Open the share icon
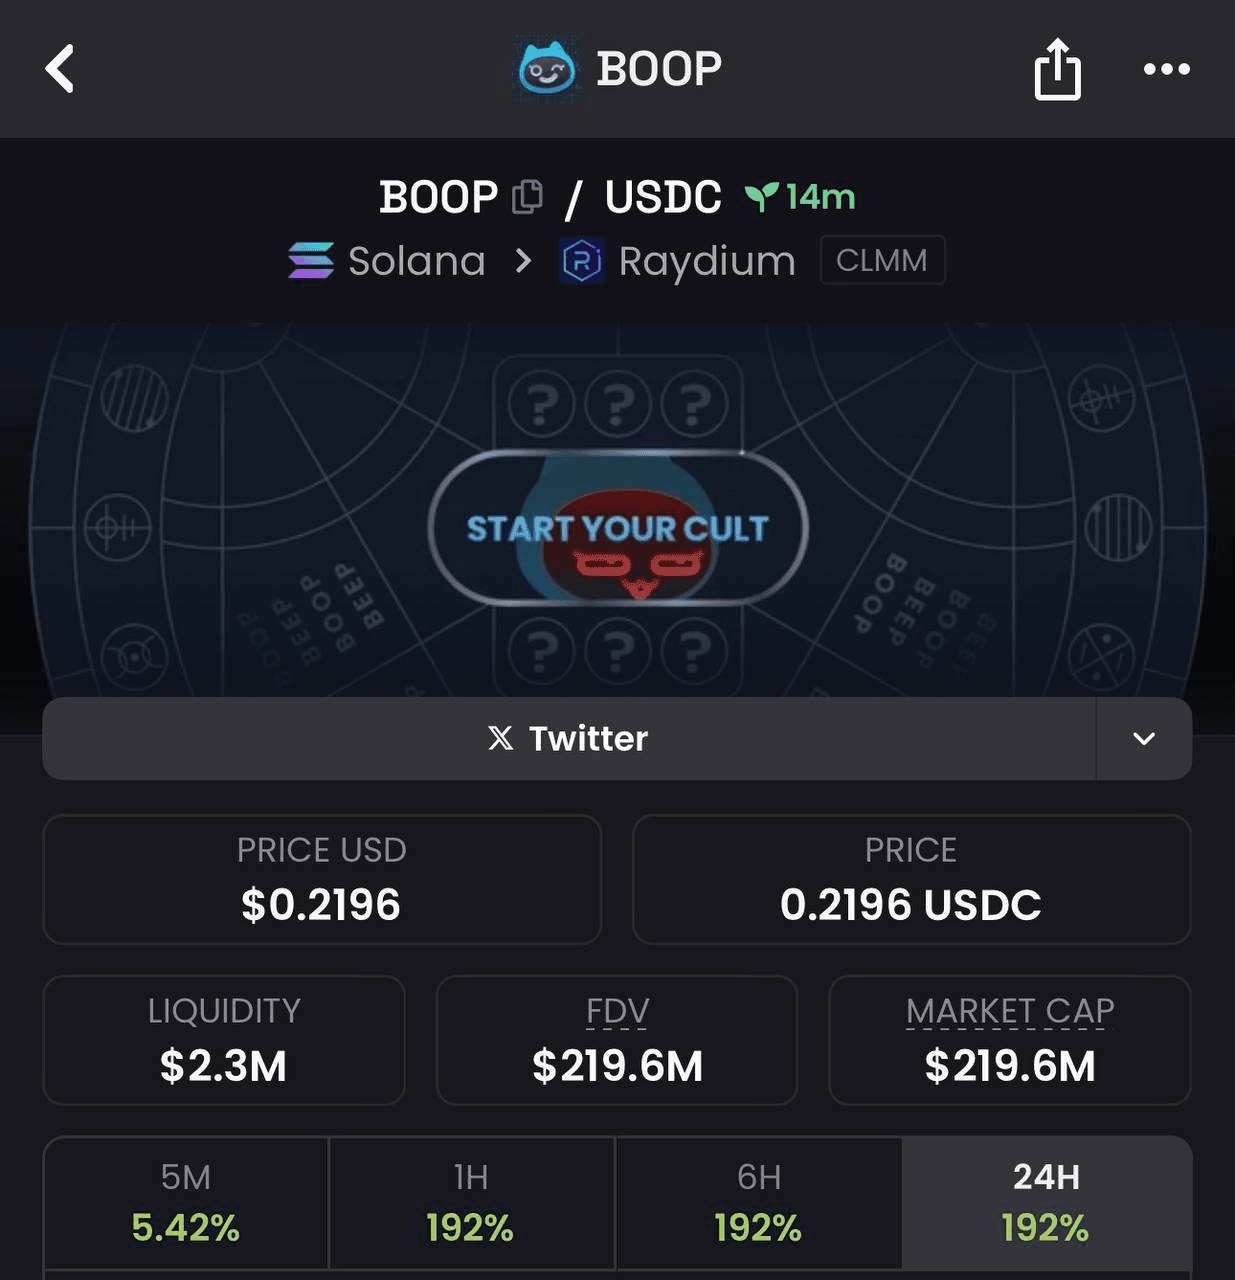 tap(1057, 69)
